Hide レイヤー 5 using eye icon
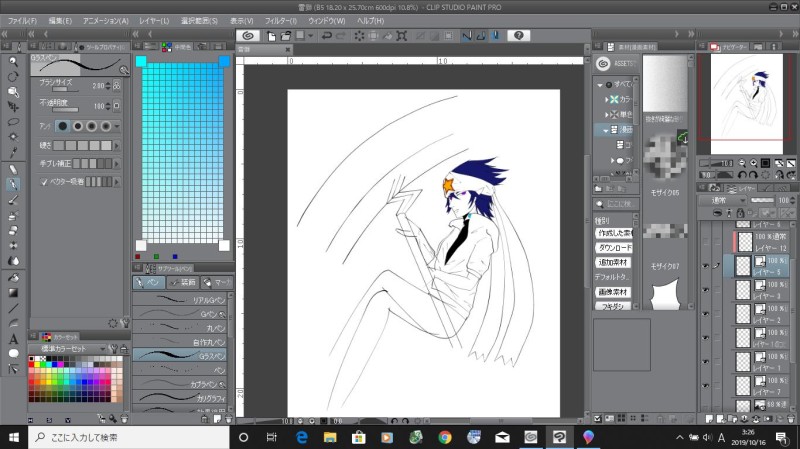Image resolution: width=800 pixels, height=449 pixels. 706,266
